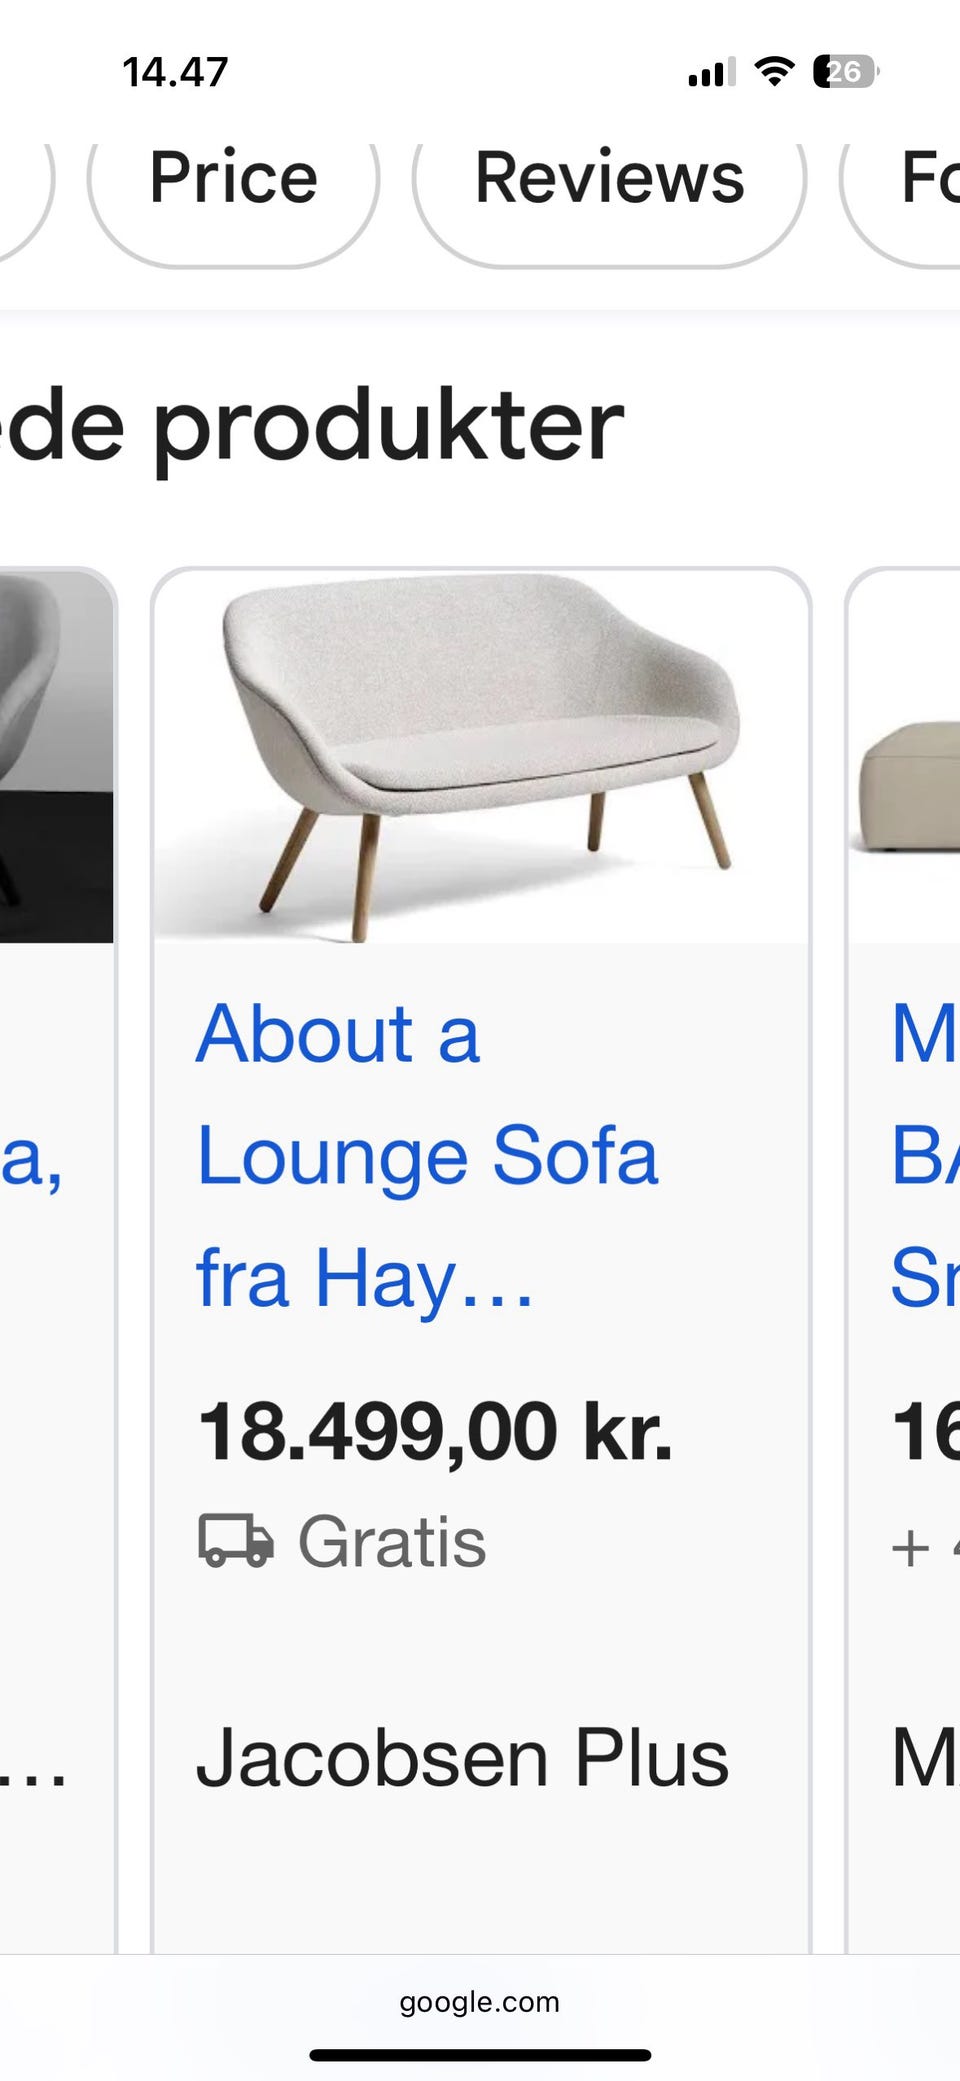Image resolution: width=960 pixels, height=2081 pixels.
Task: Tap the 14.47 clock in the status bar
Action: 175,72
